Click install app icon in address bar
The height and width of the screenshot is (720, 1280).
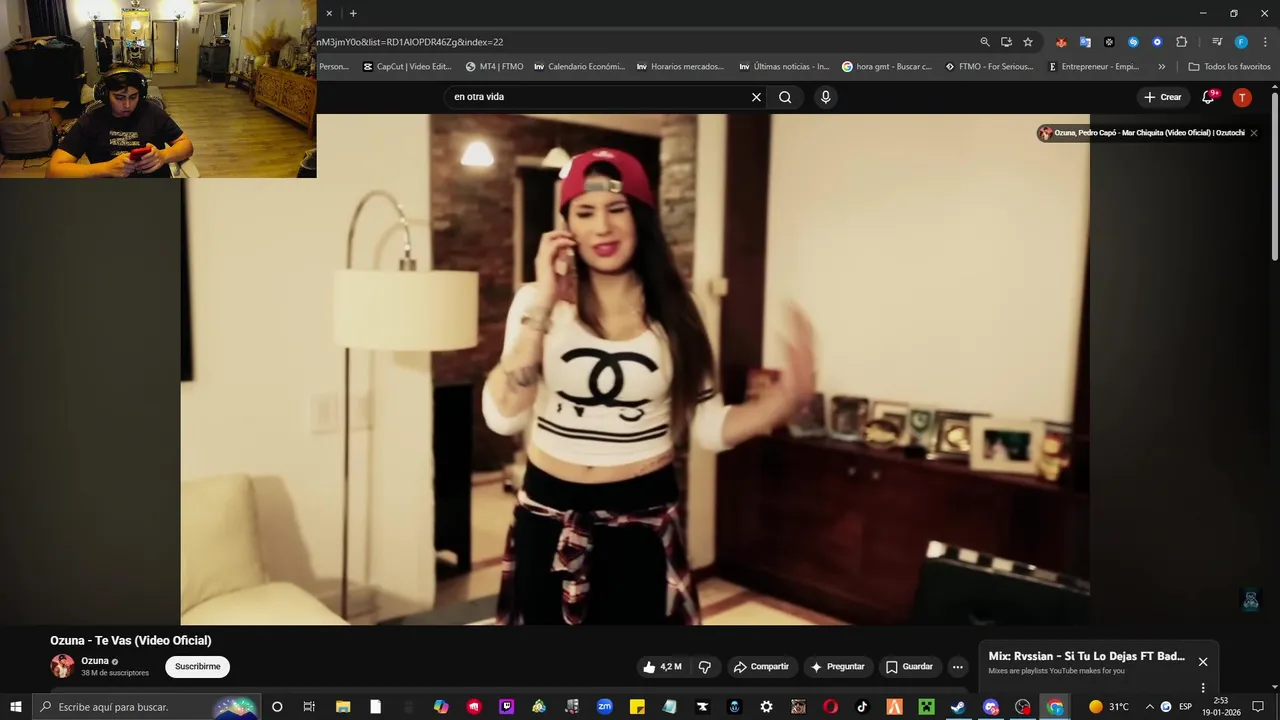1006,42
